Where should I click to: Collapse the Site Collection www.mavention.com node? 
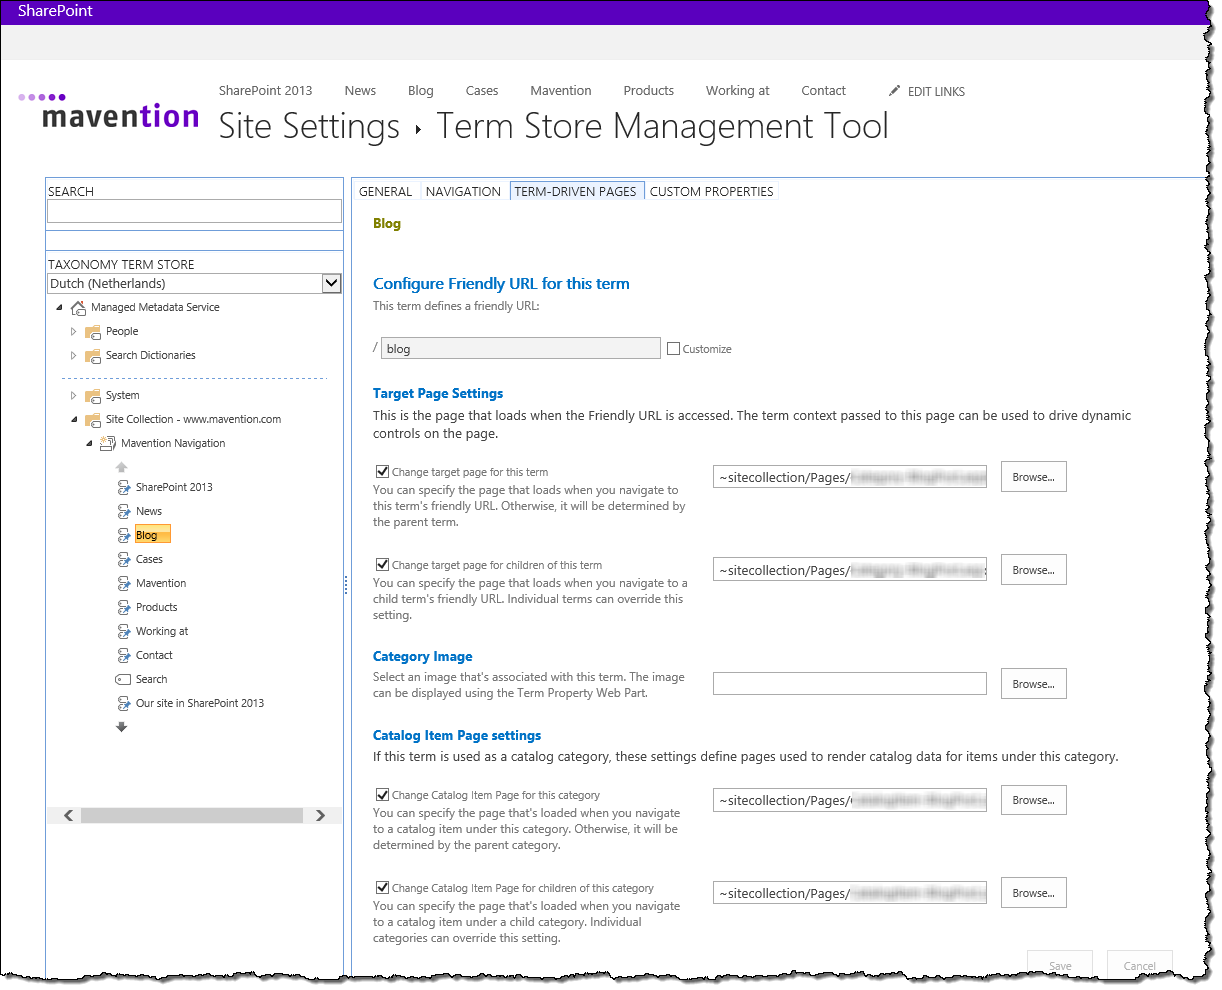73,419
